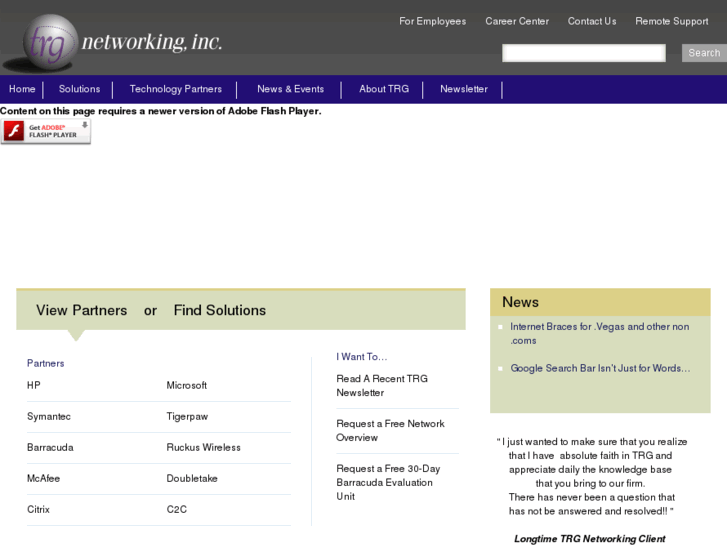Open the Google Search Bar news article

(600, 368)
